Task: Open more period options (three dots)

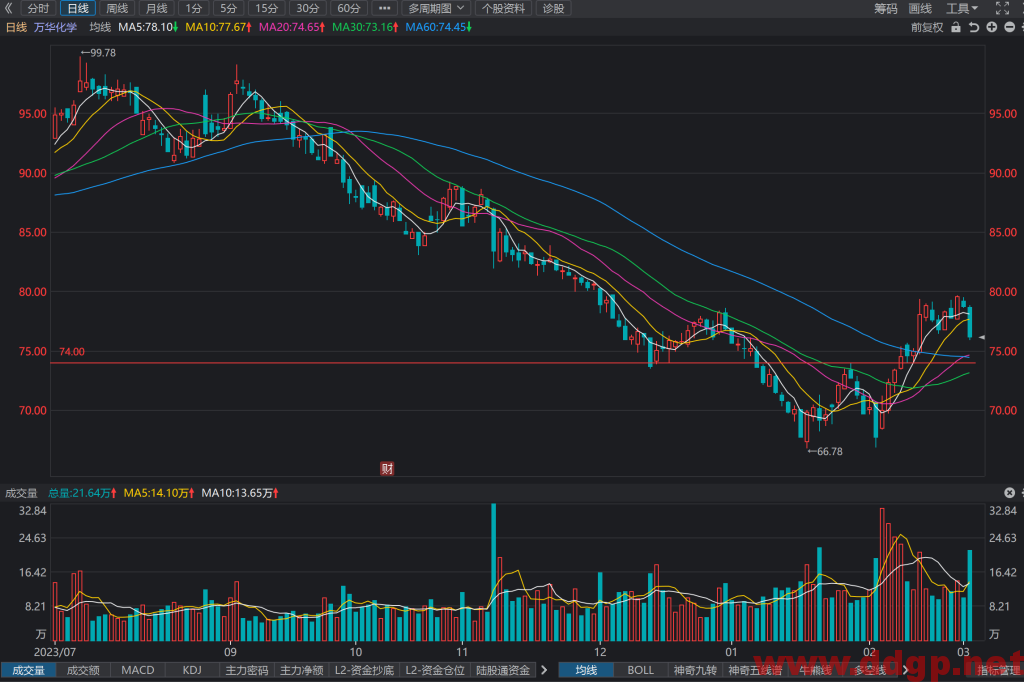Action: [384, 8]
